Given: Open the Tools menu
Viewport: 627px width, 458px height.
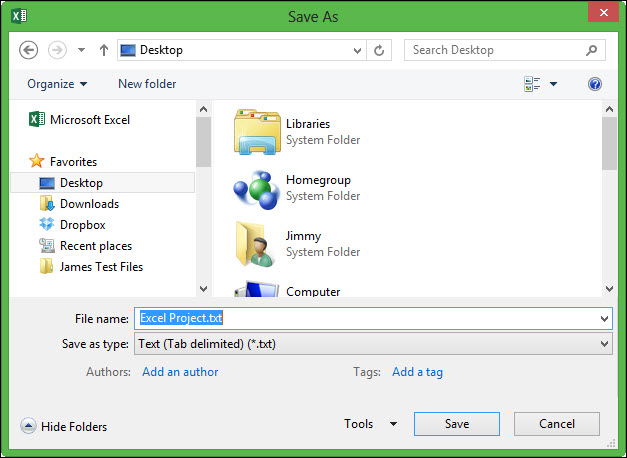Looking at the screenshot, I should (x=369, y=424).
